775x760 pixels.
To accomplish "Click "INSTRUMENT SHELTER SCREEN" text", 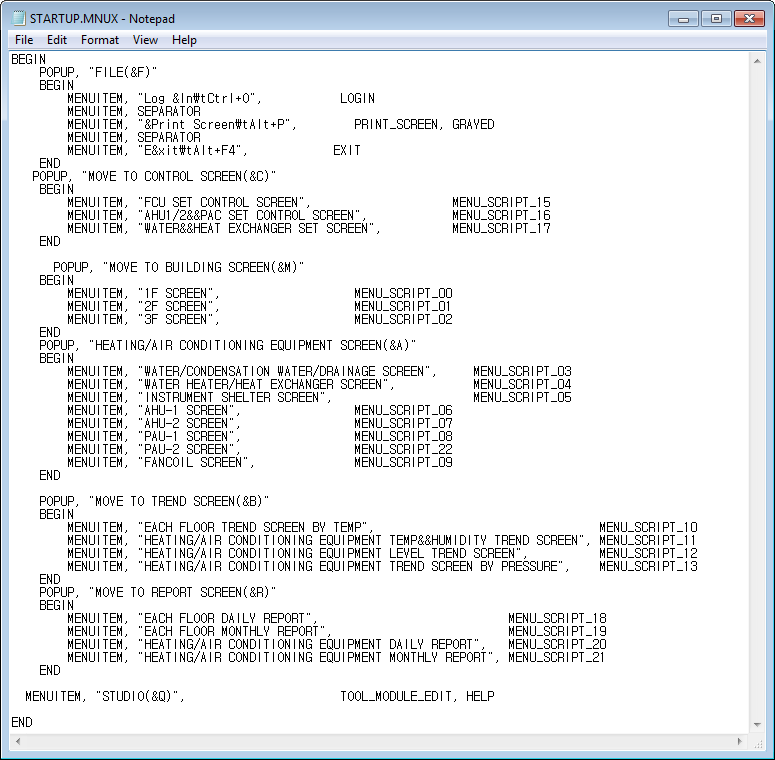I will [231, 397].
